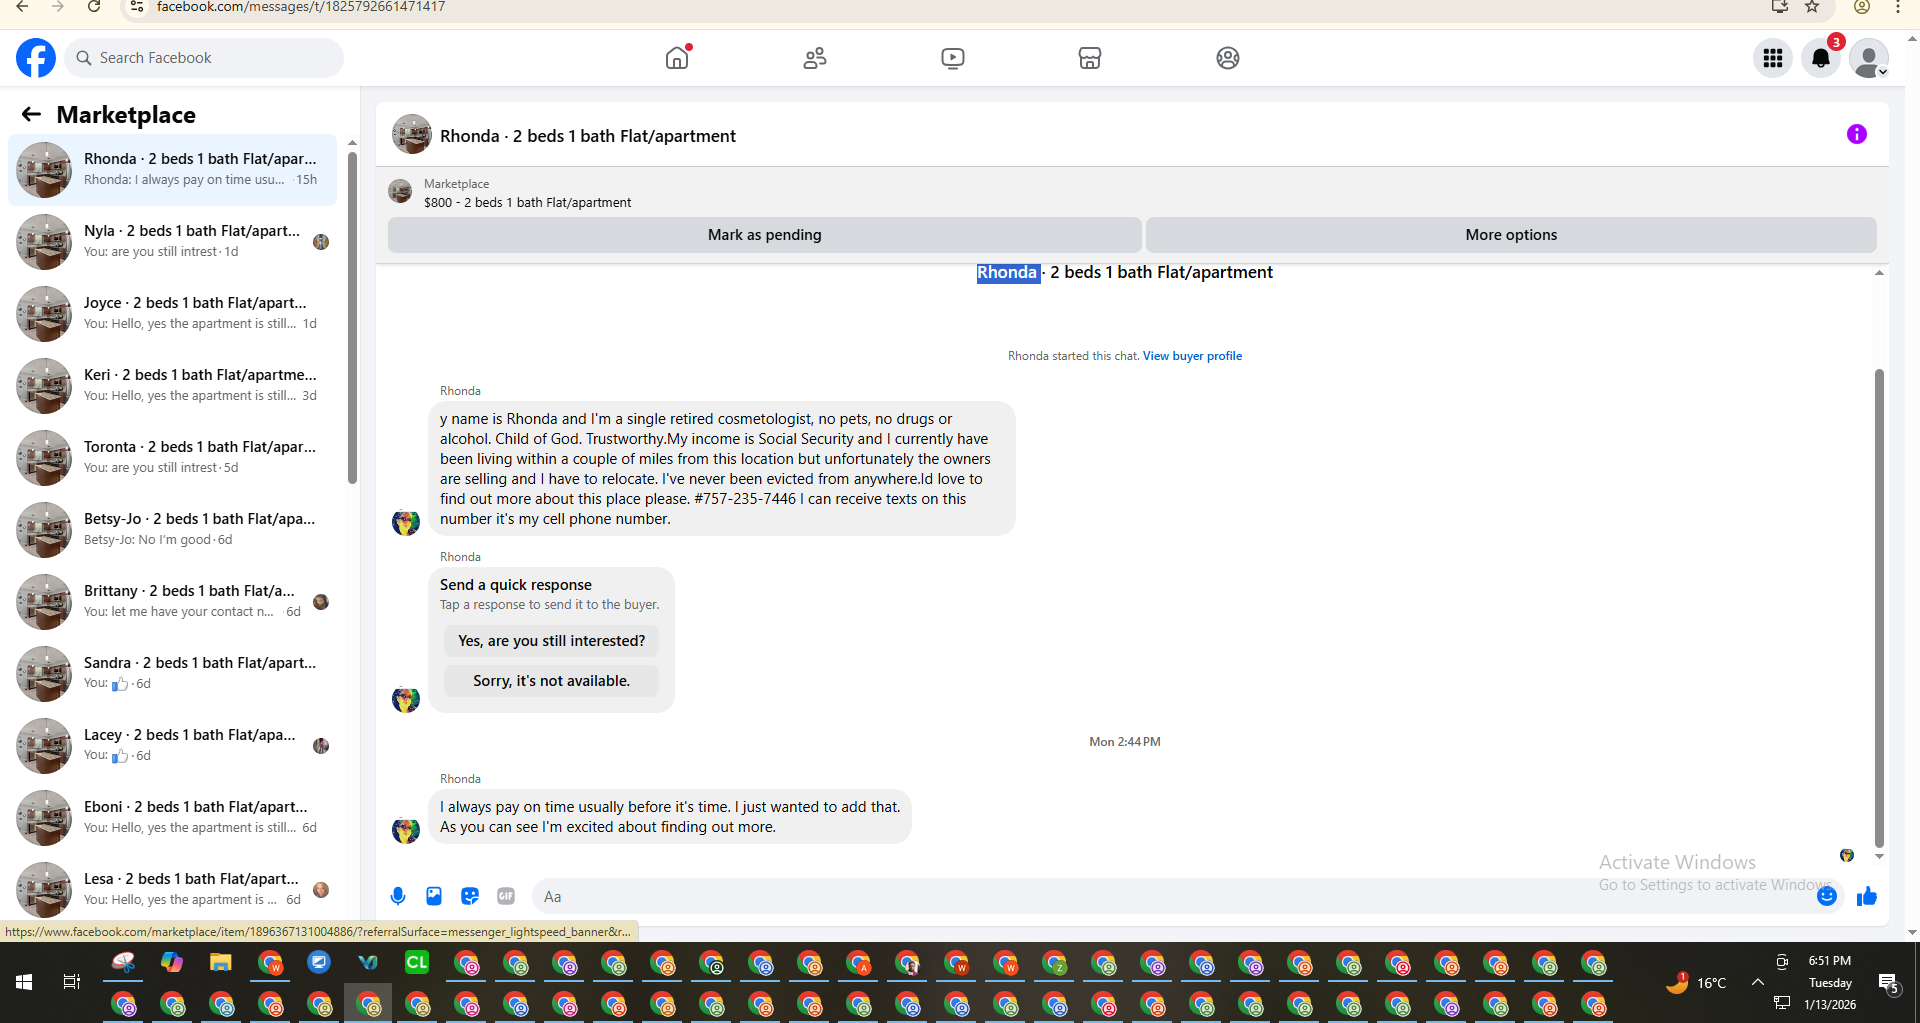Open conversation information icon
Viewport: 1920px width, 1023px height.
(x=1857, y=134)
